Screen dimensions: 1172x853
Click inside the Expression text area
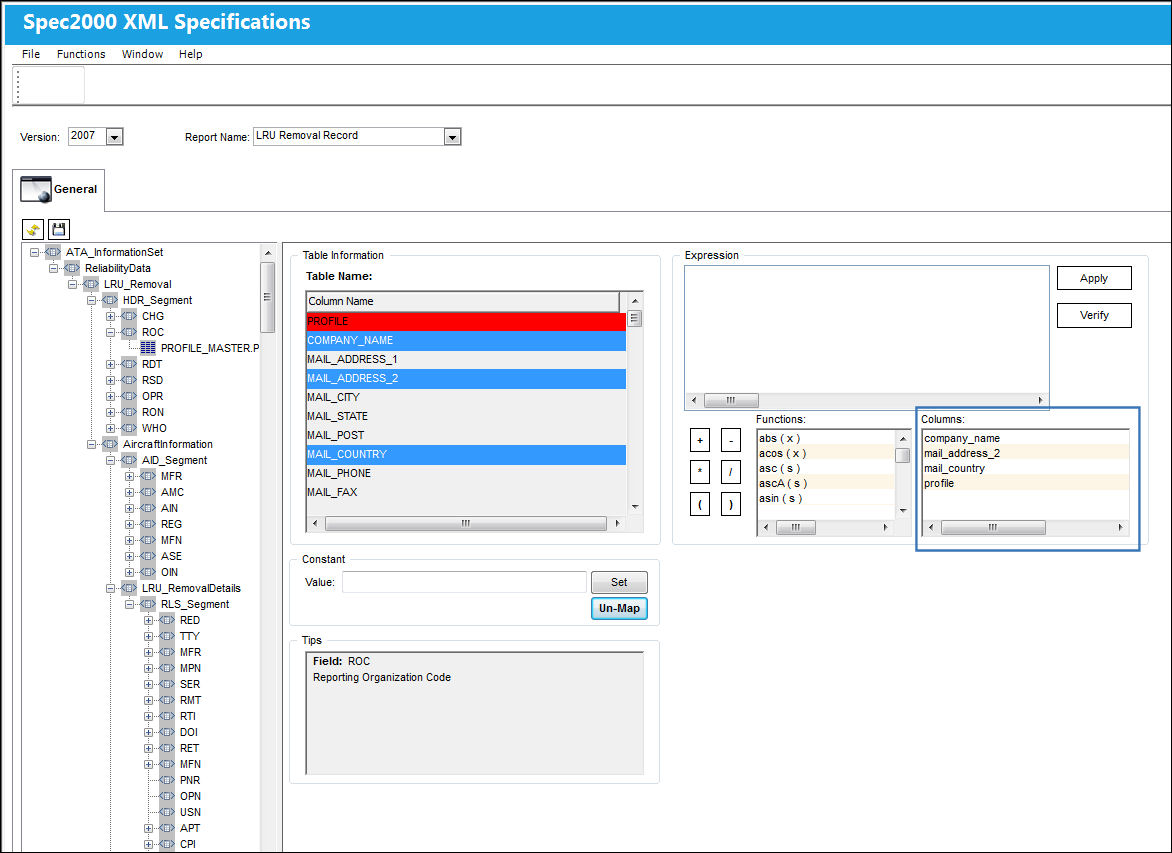click(x=866, y=330)
